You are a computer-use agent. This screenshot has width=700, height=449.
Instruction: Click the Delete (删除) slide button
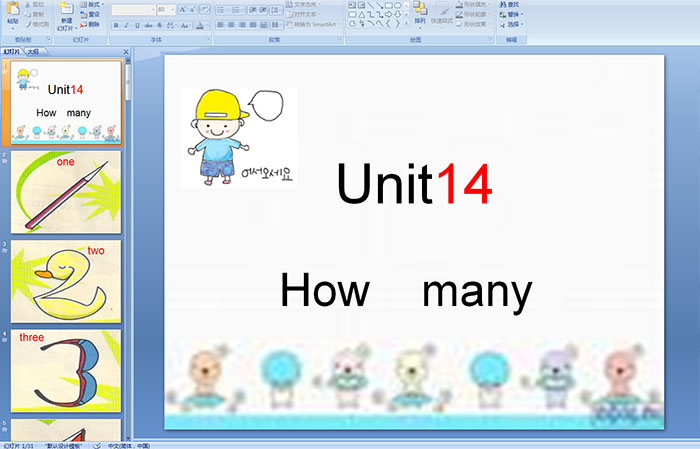(90, 24)
